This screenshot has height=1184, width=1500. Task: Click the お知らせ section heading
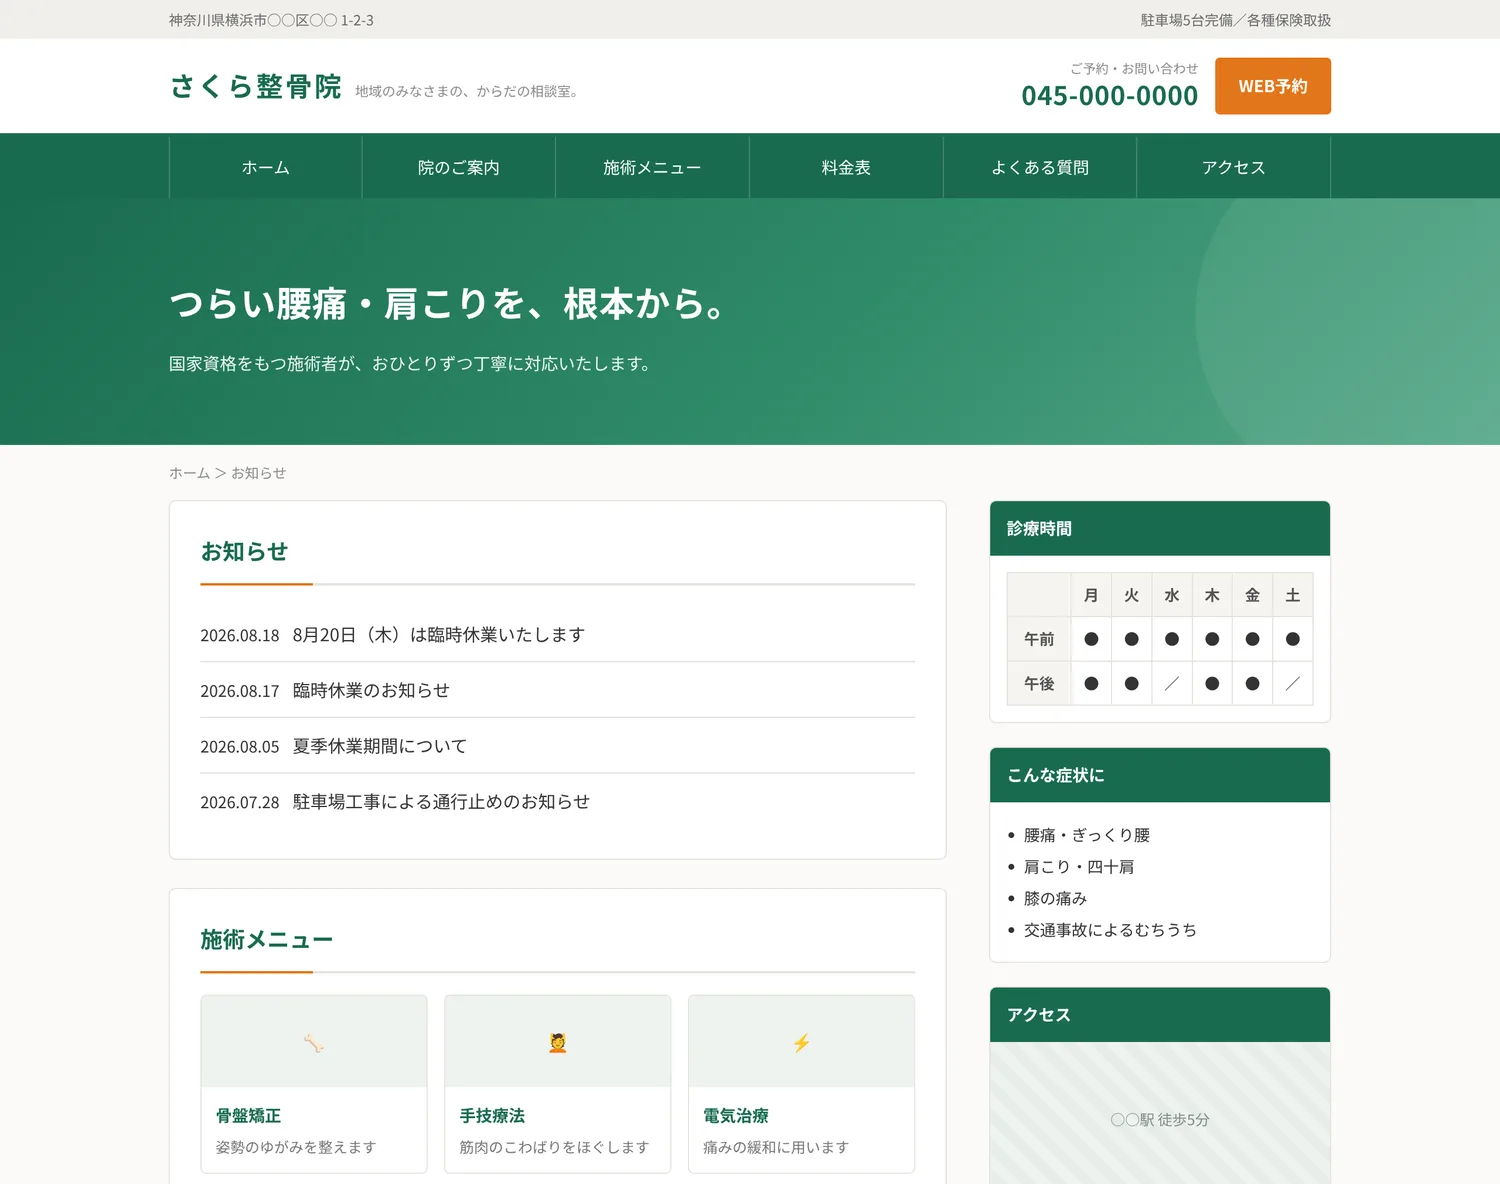tap(244, 552)
